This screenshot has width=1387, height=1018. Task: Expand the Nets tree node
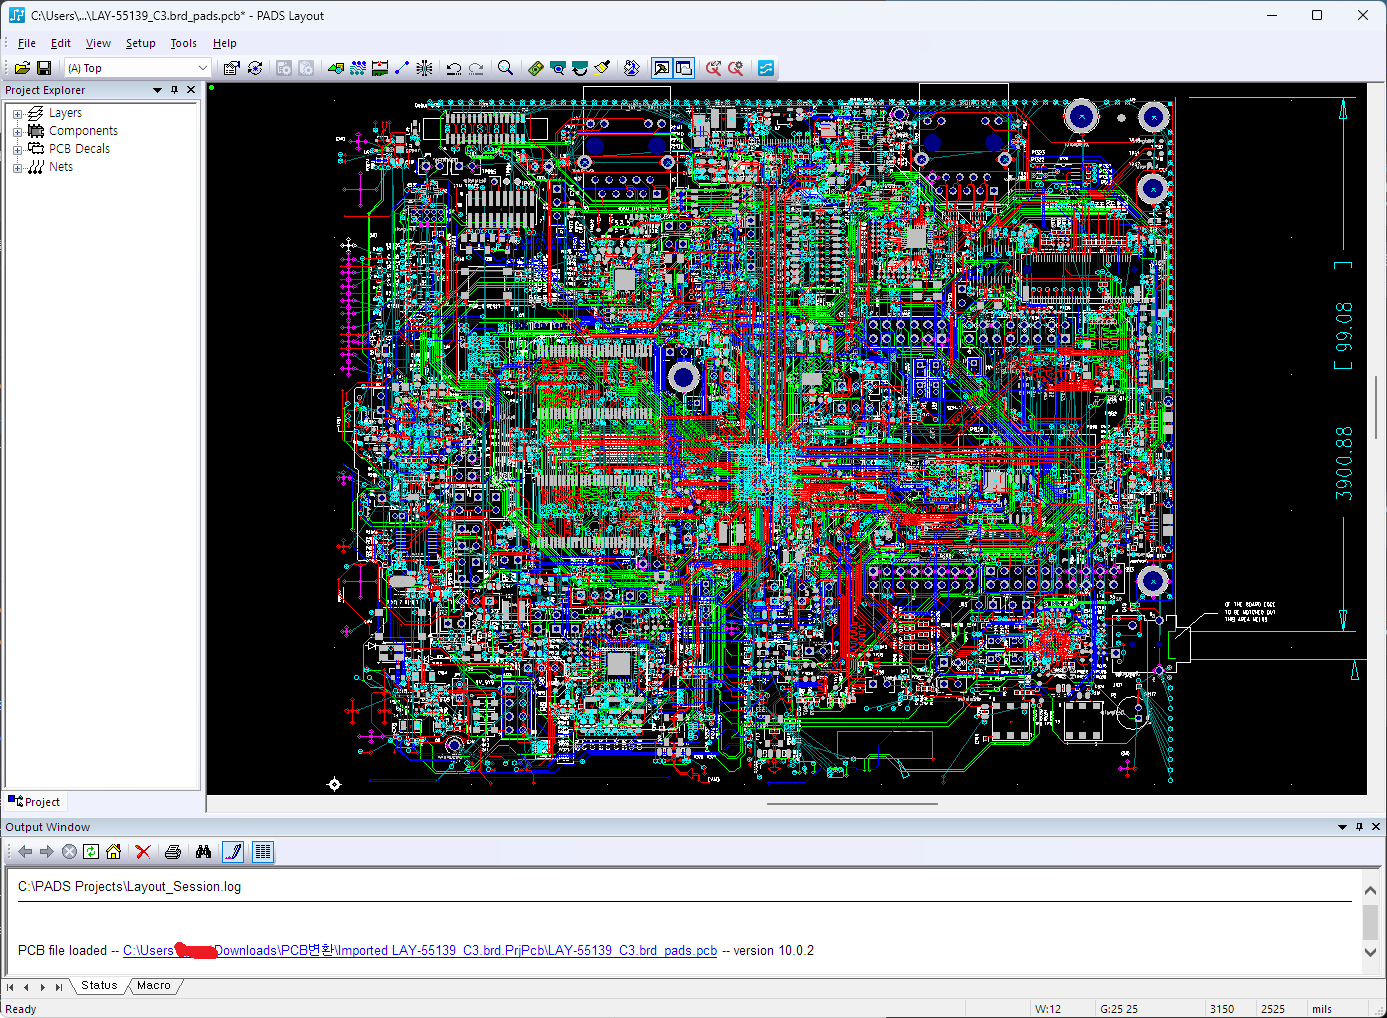pyautogui.click(x=17, y=168)
